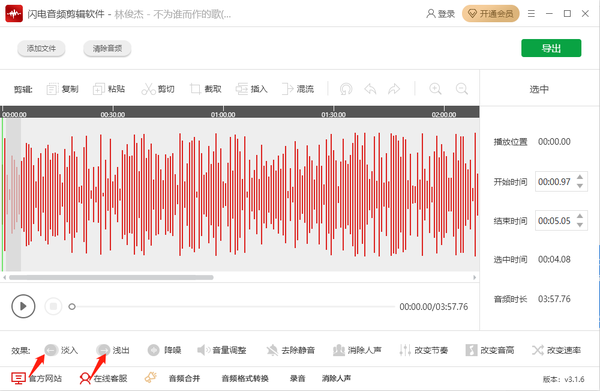
Task: Click the playback progress slider handle
Action: tap(72, 306)
